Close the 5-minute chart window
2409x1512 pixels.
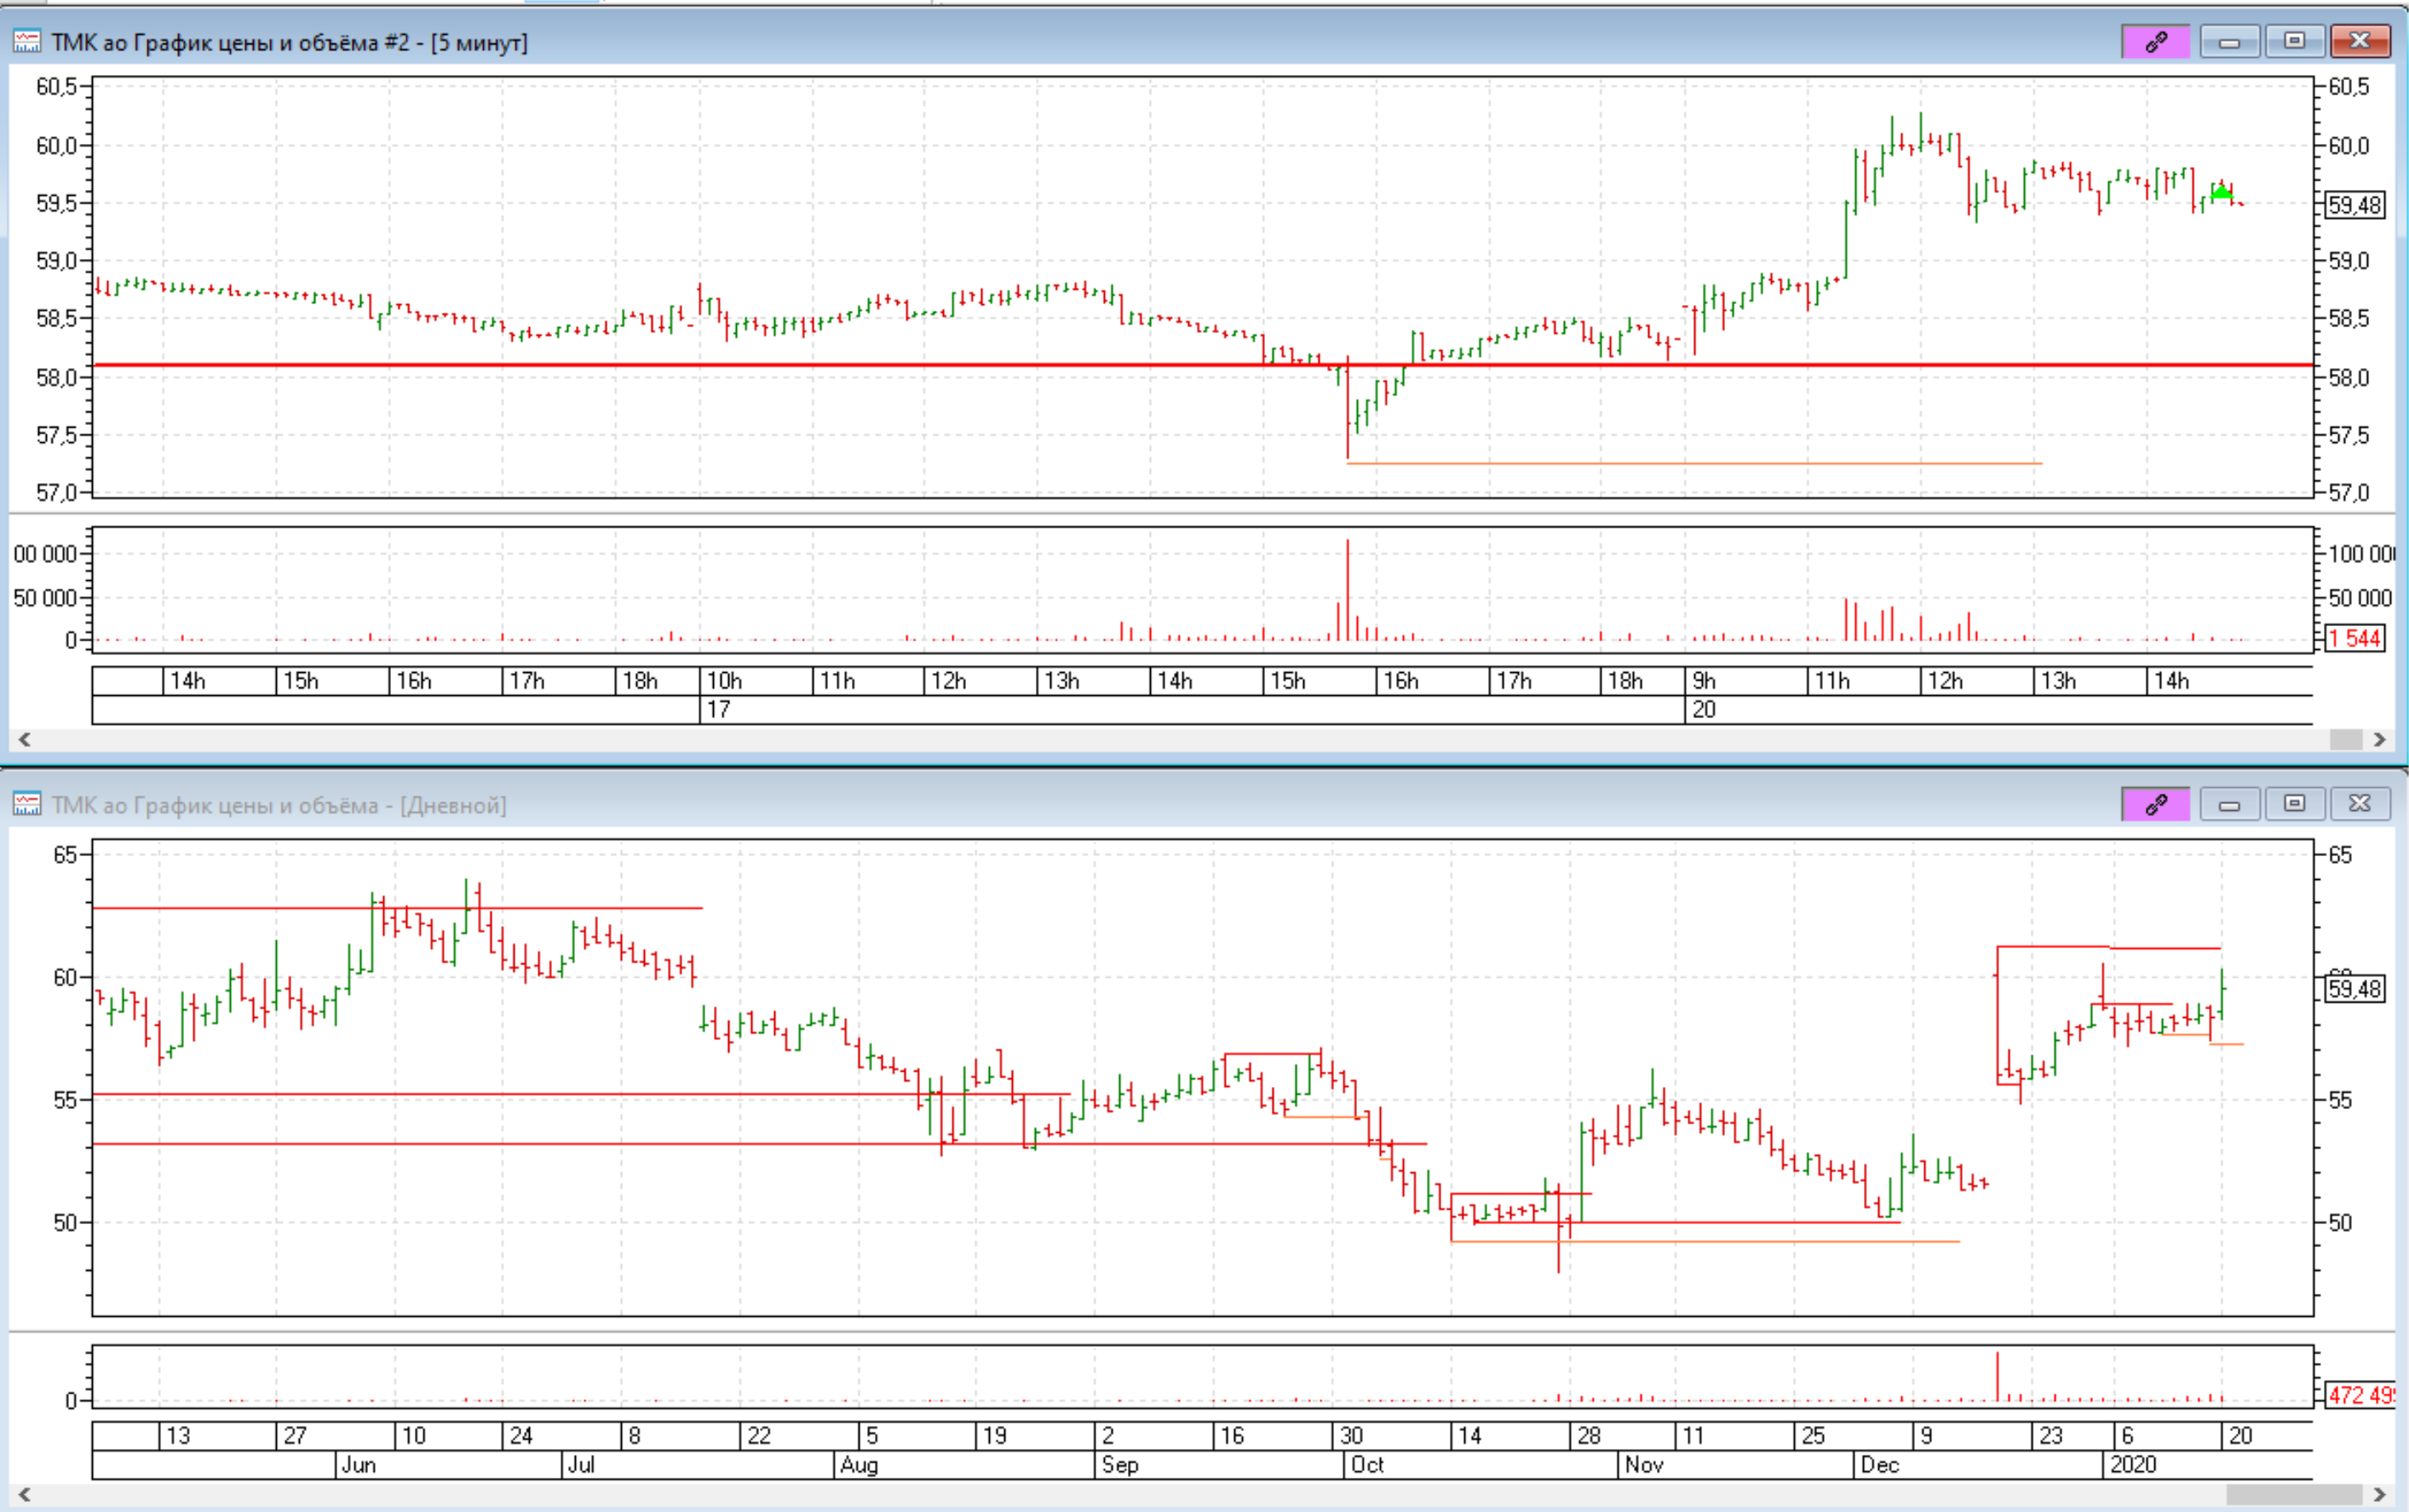2360,41
